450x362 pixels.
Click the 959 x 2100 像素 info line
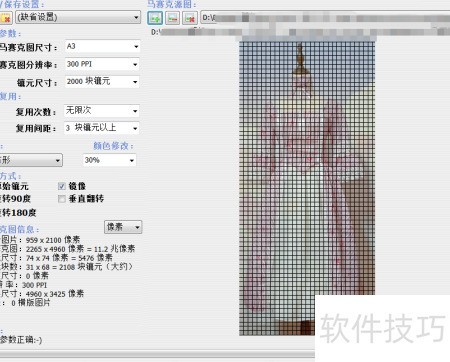point(53,240)
